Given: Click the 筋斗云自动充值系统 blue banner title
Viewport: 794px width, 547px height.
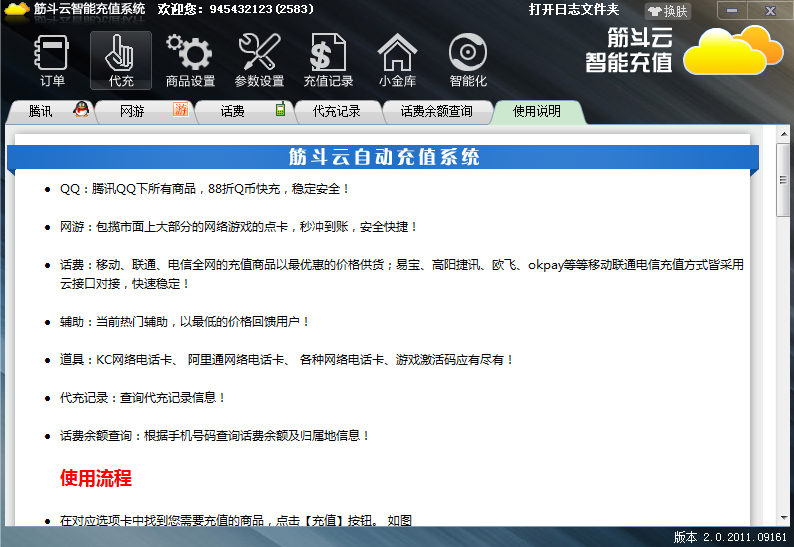Looking at the screenshot, I should pos(383,157).
